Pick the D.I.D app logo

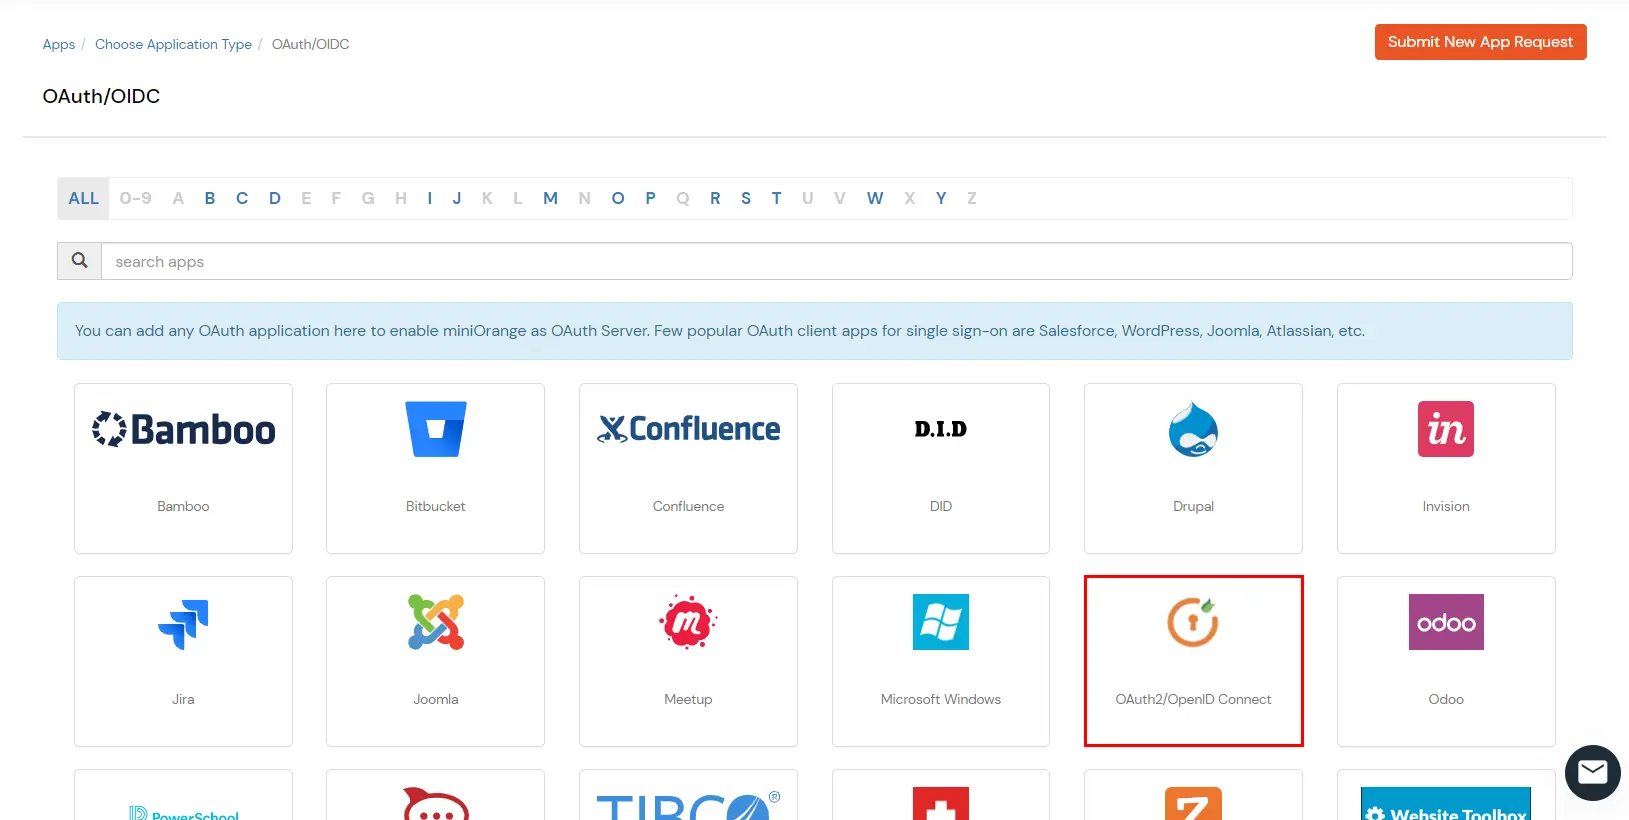(x=941, y=429)
